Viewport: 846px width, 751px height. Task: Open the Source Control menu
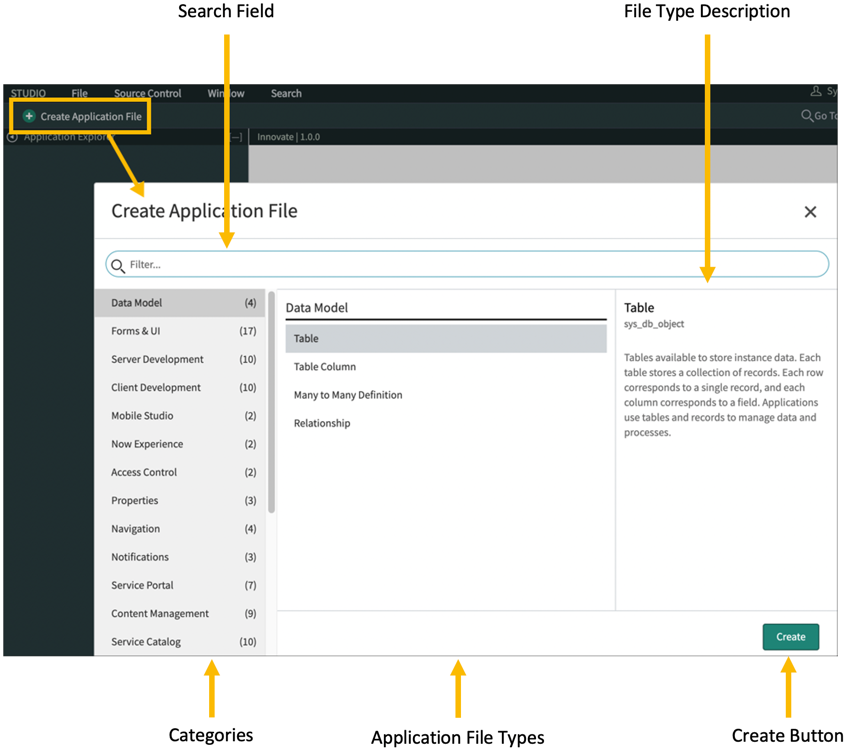(x=146, y=93)
